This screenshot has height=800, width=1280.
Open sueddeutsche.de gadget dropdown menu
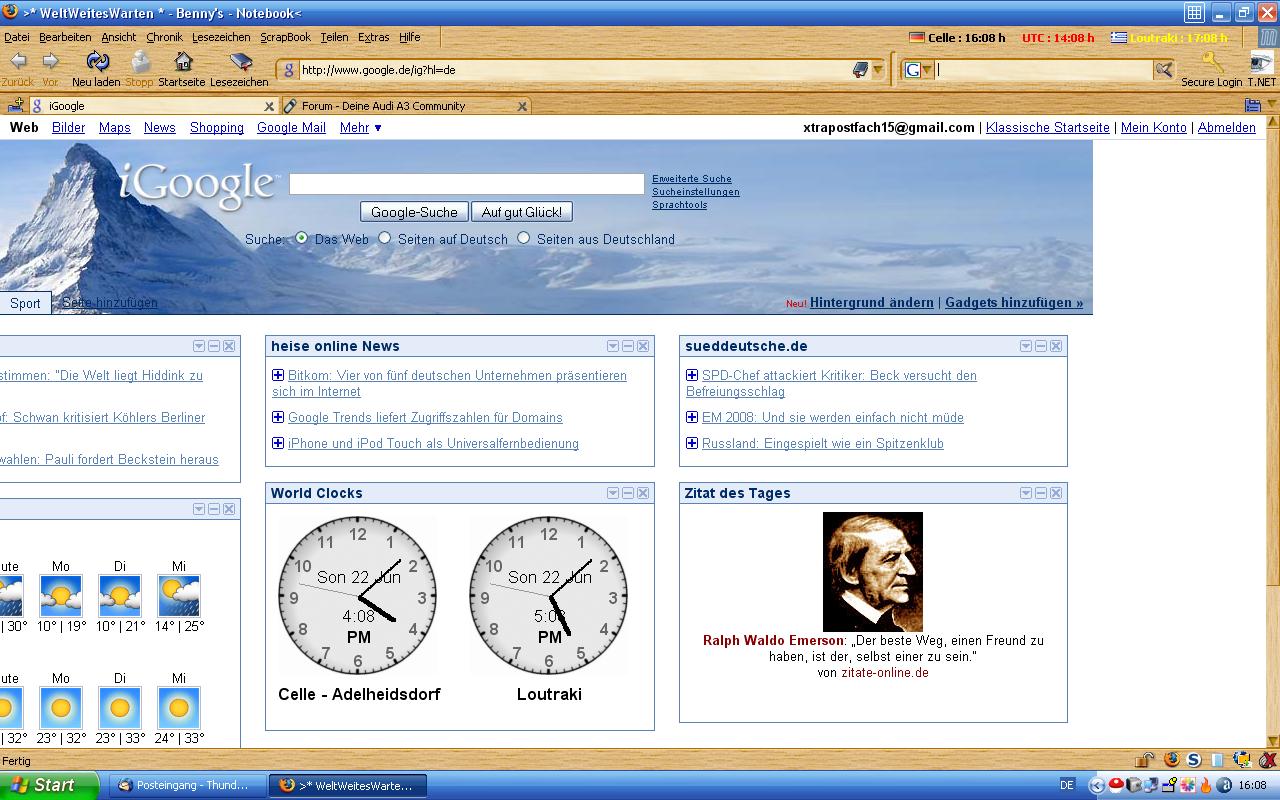tap(1026, 346)
